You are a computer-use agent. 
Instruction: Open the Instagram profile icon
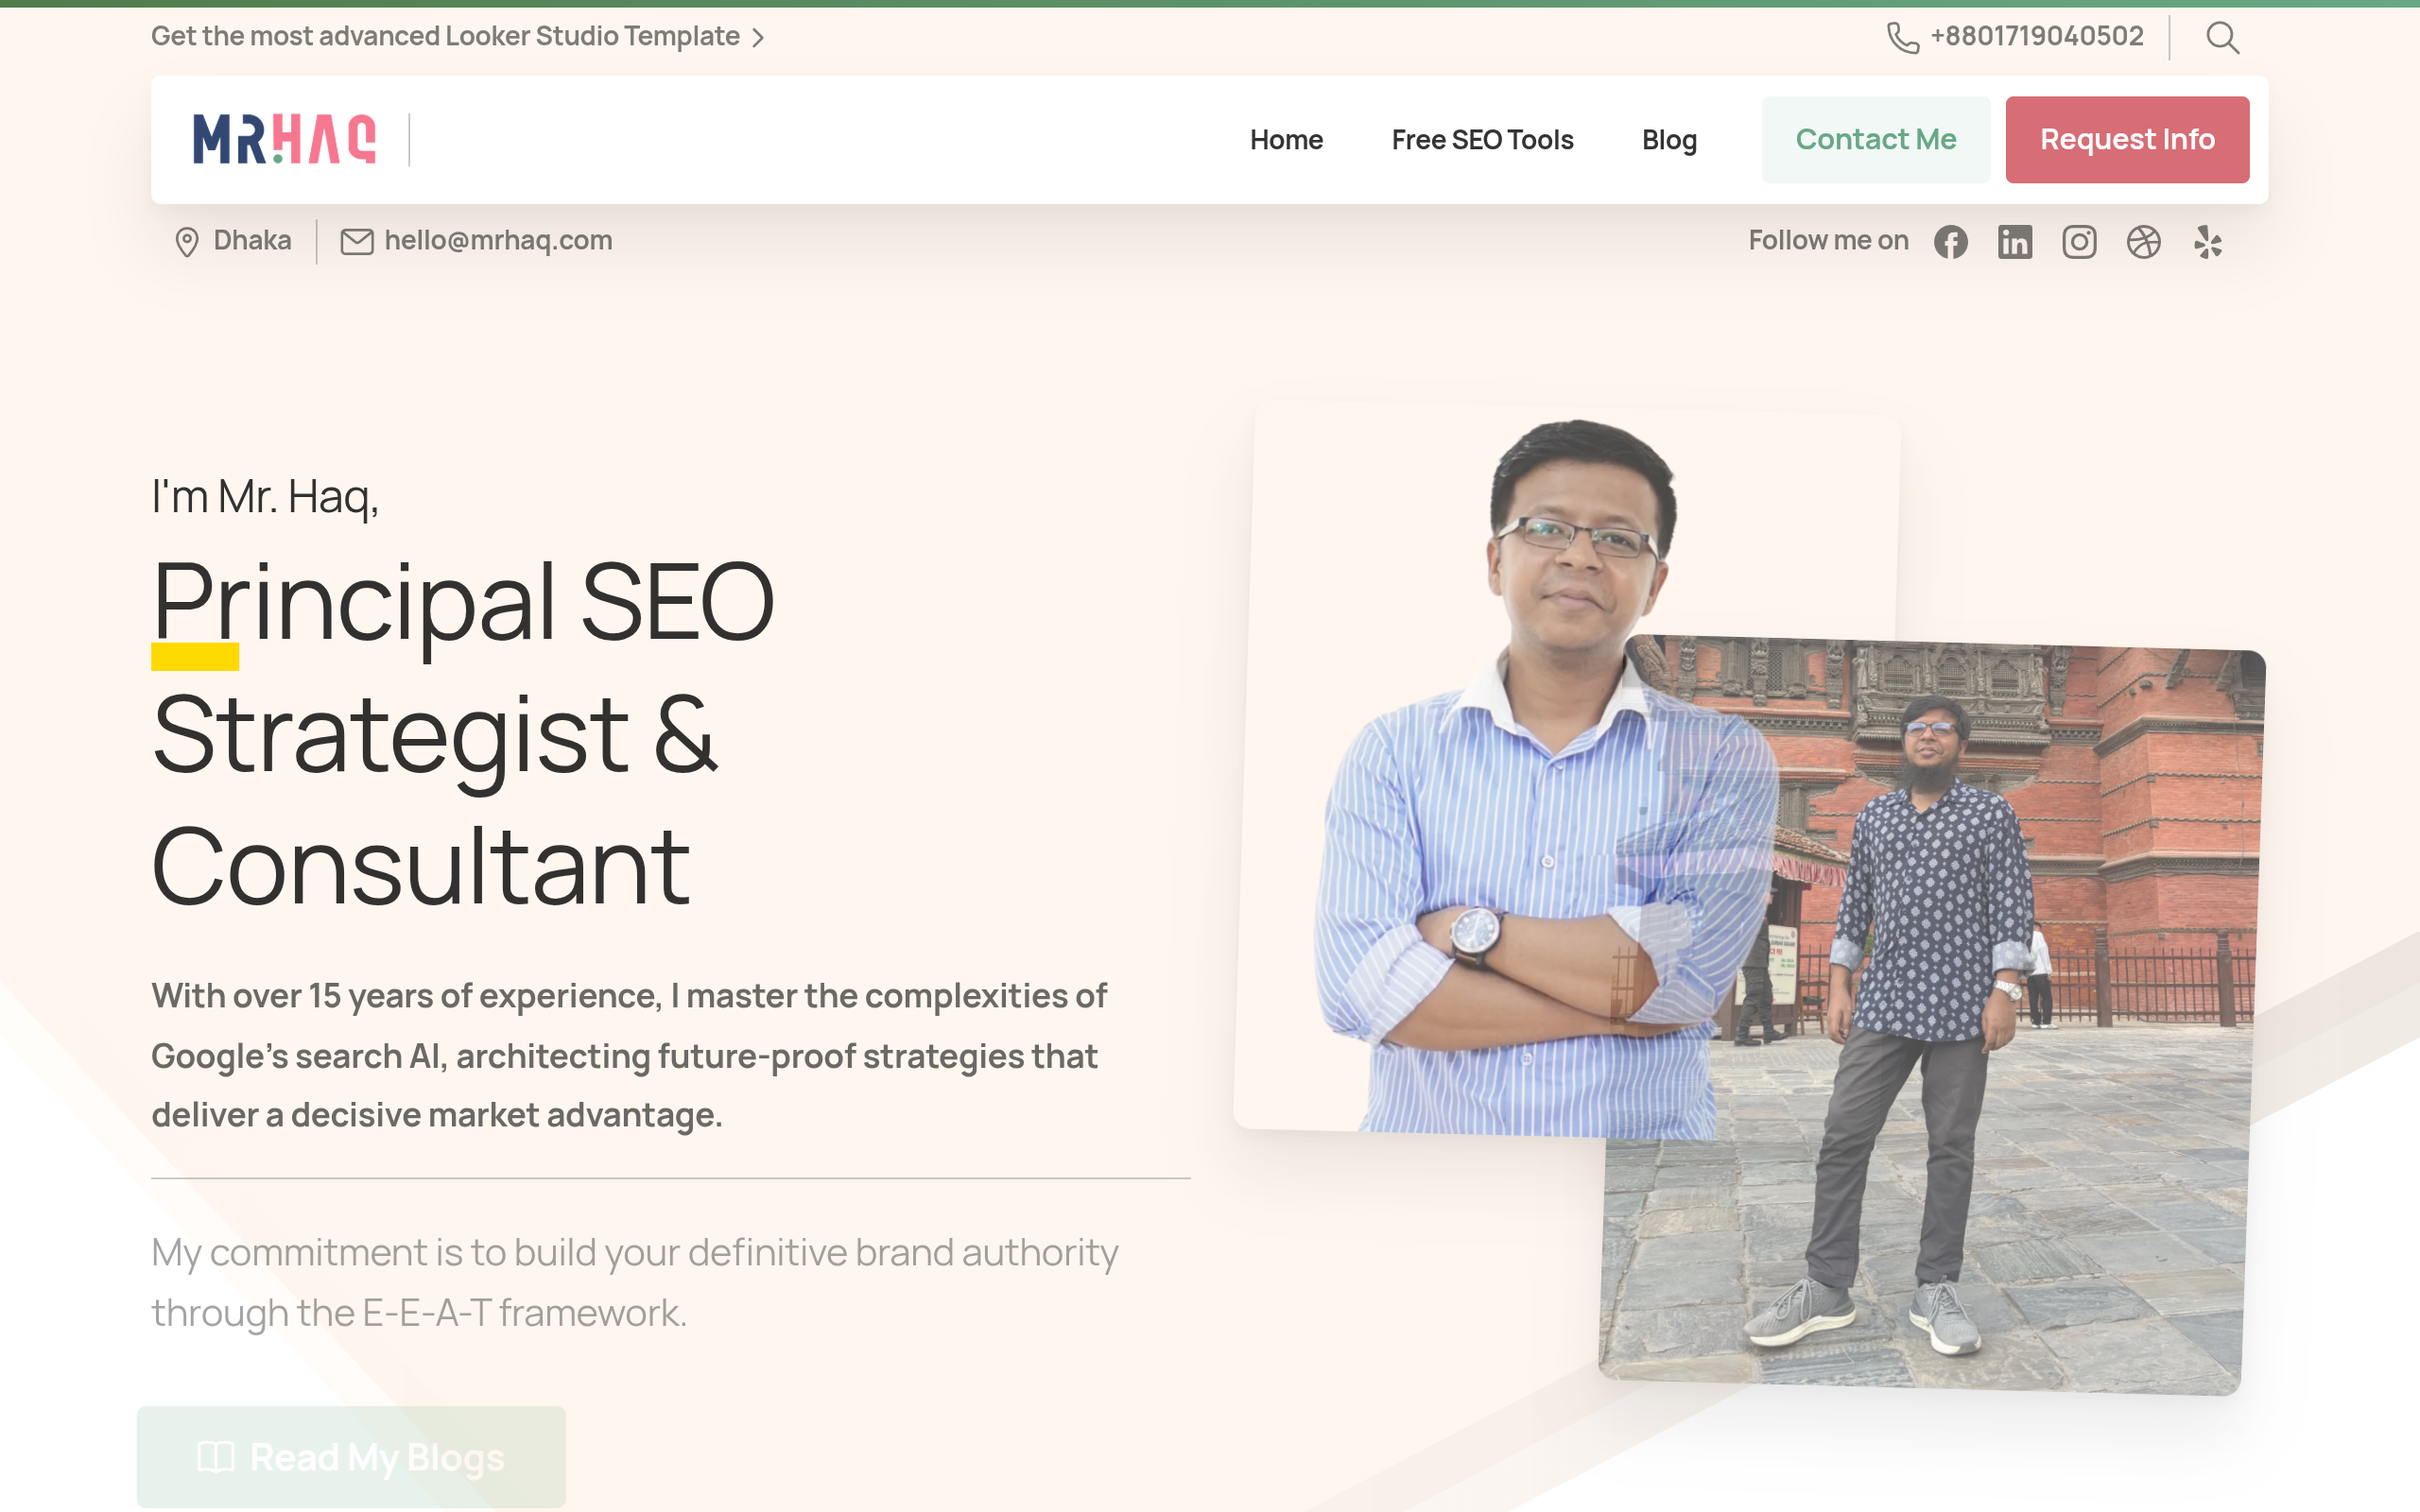tap(2079, 242)
